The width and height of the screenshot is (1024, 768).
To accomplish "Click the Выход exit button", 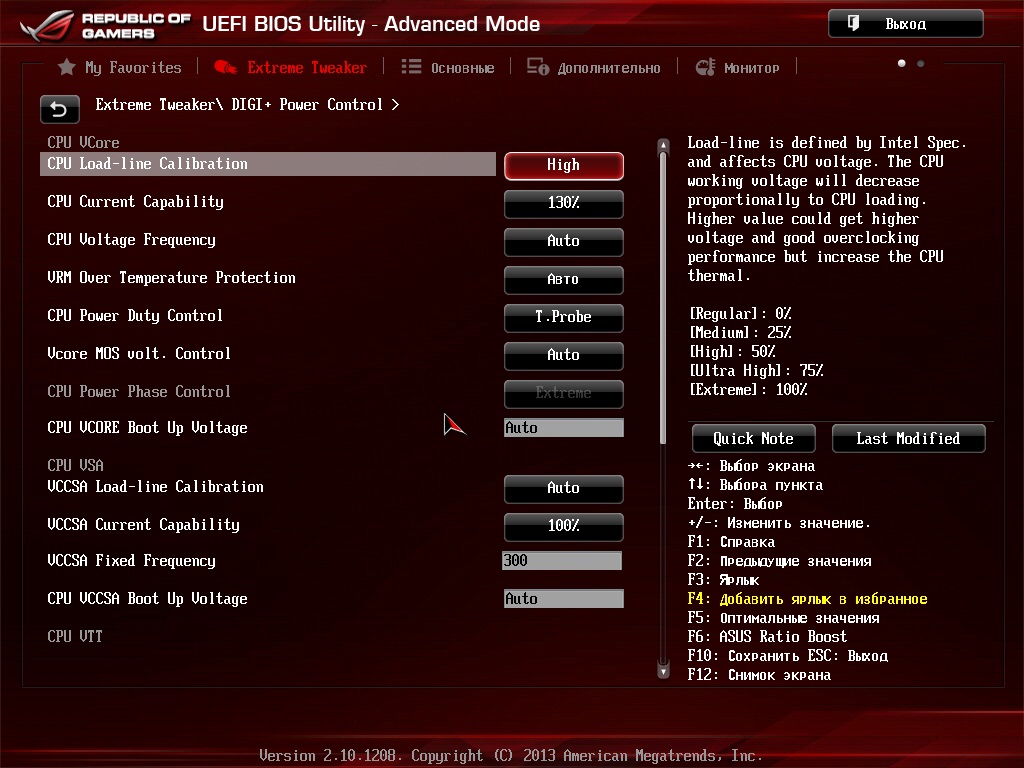I will tap(906, 24).
